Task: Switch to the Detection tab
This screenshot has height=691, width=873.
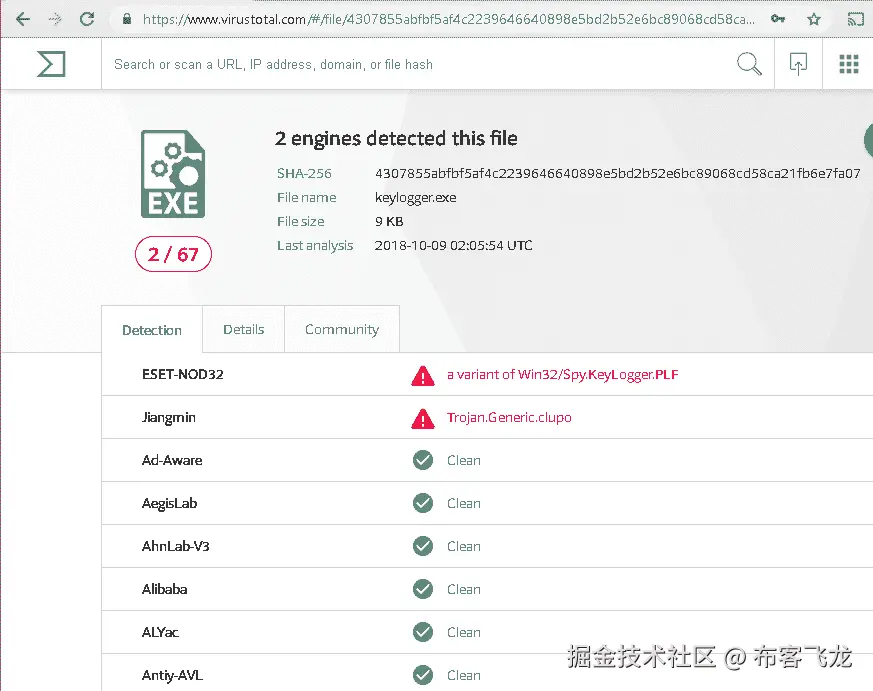Action: [152, 330]
